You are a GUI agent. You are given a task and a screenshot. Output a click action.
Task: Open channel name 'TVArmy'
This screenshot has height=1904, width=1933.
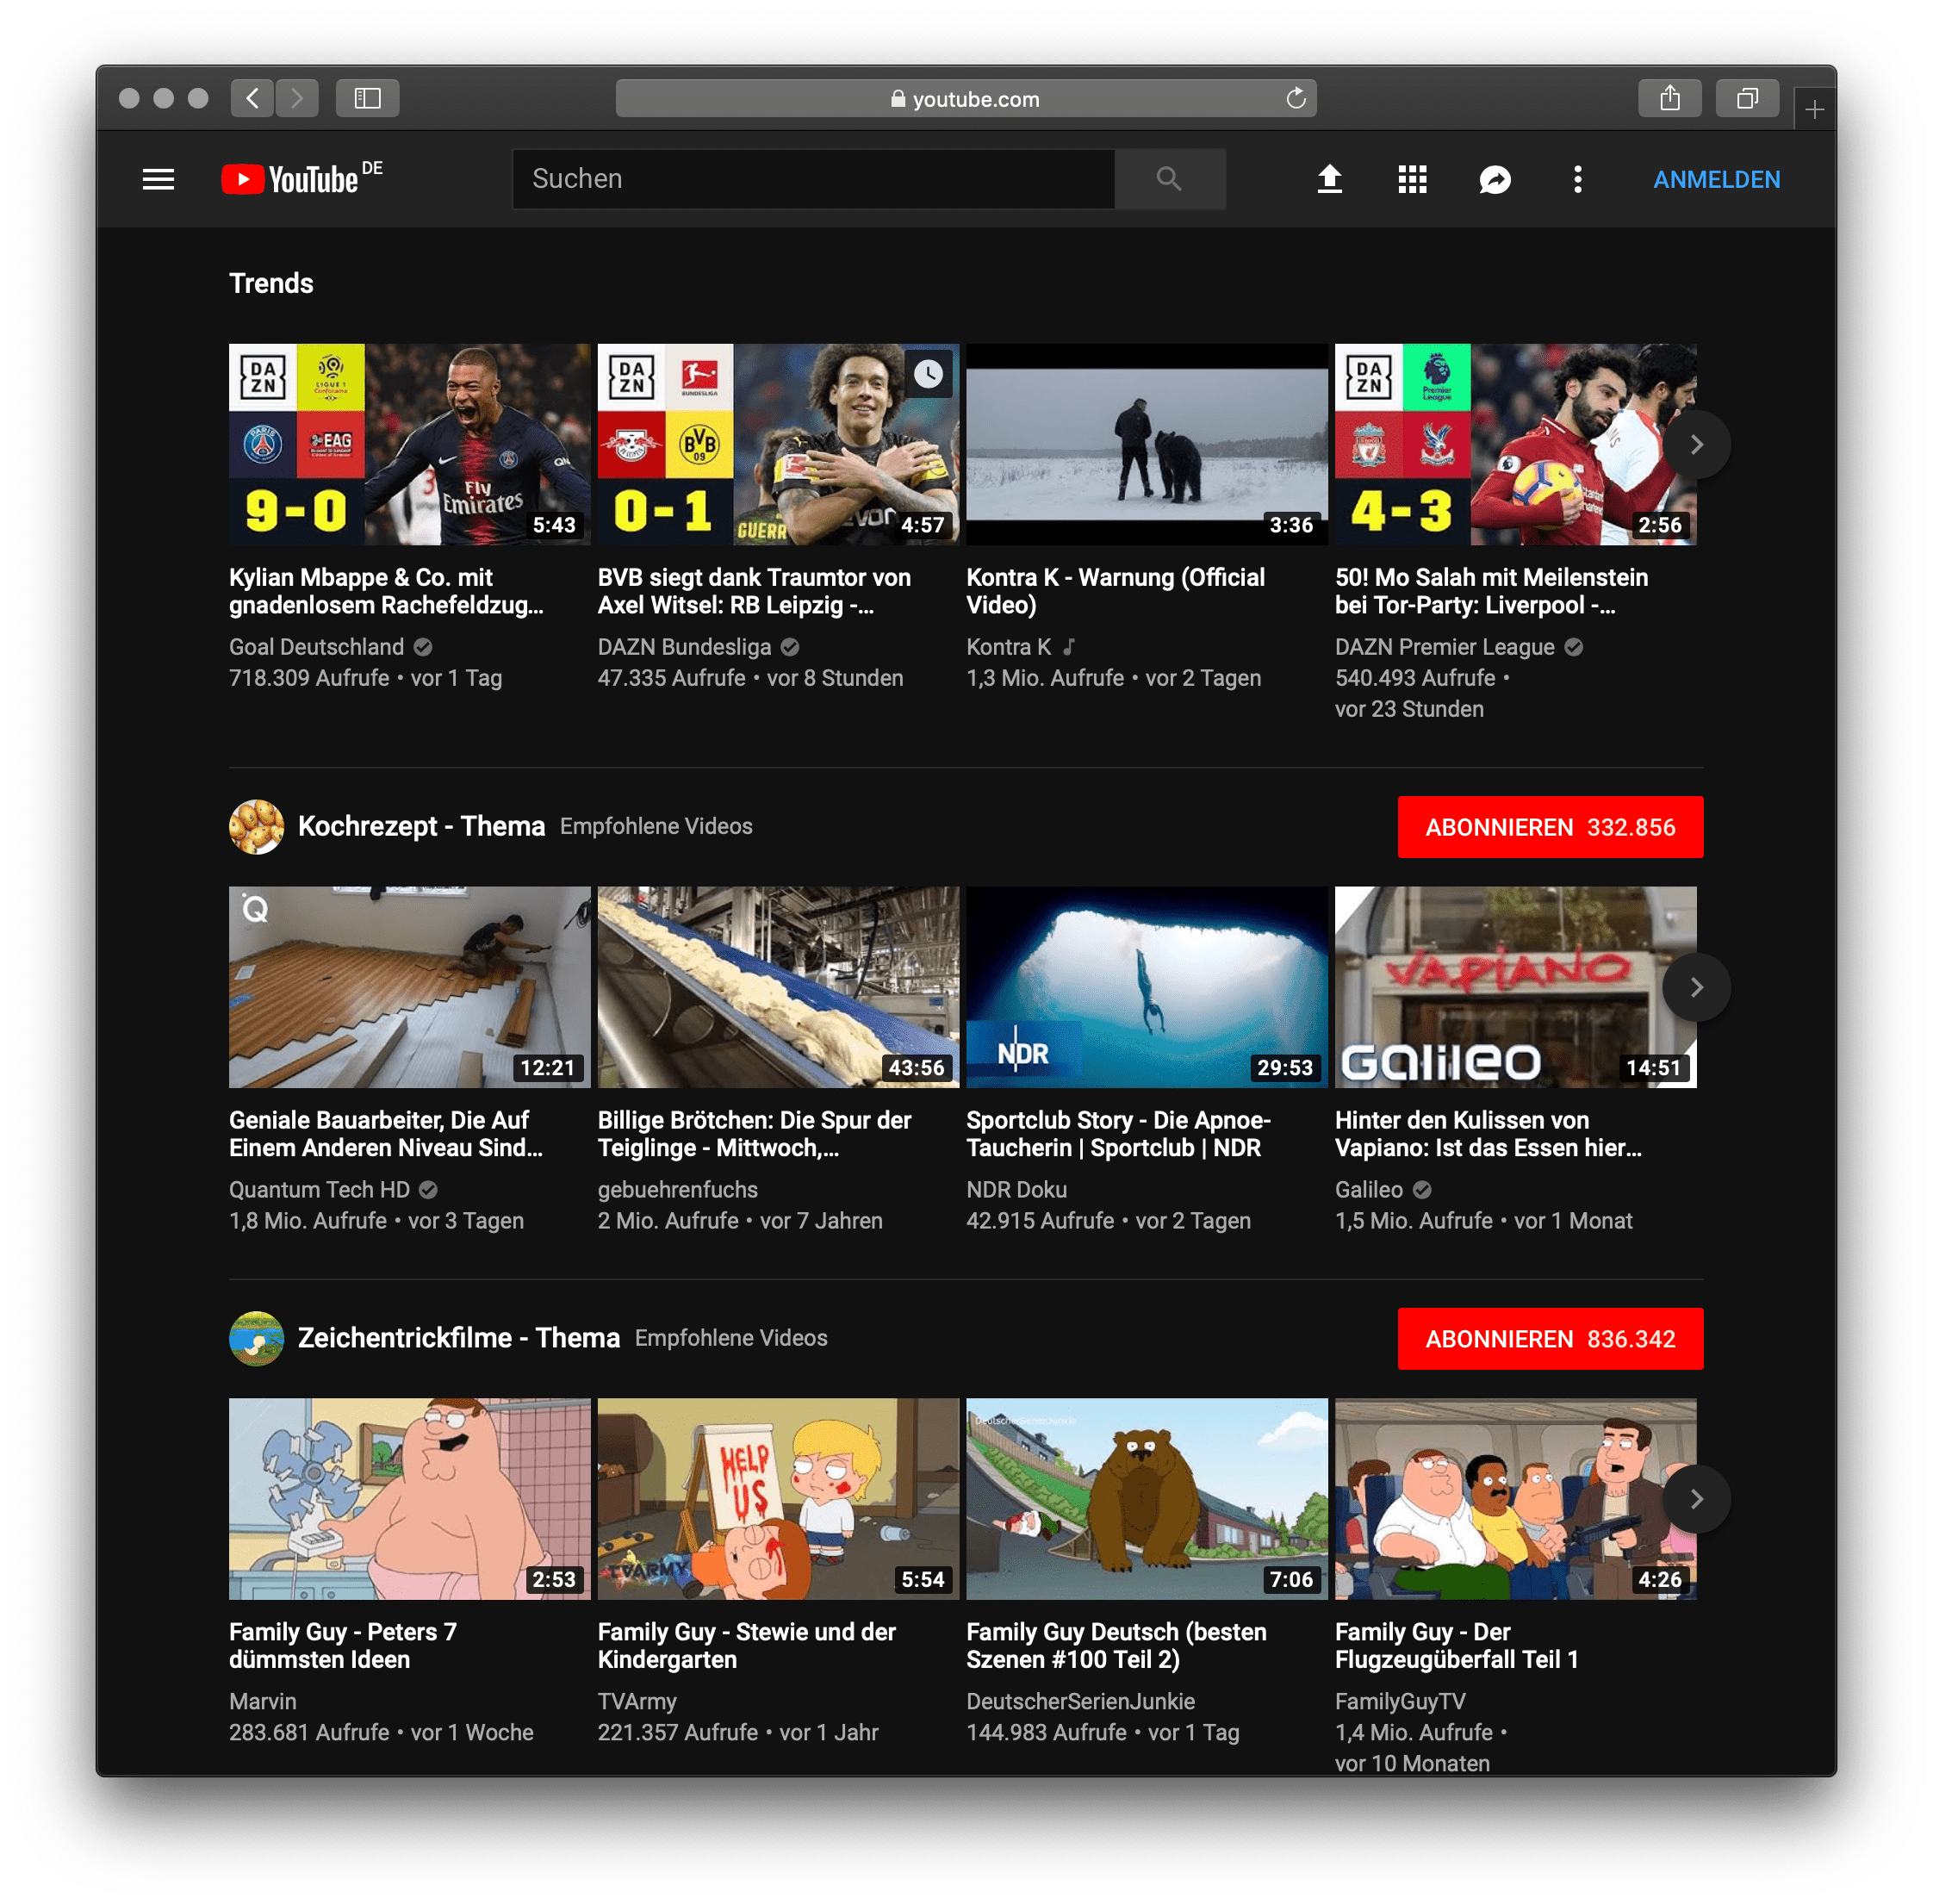pos(637,1701)
